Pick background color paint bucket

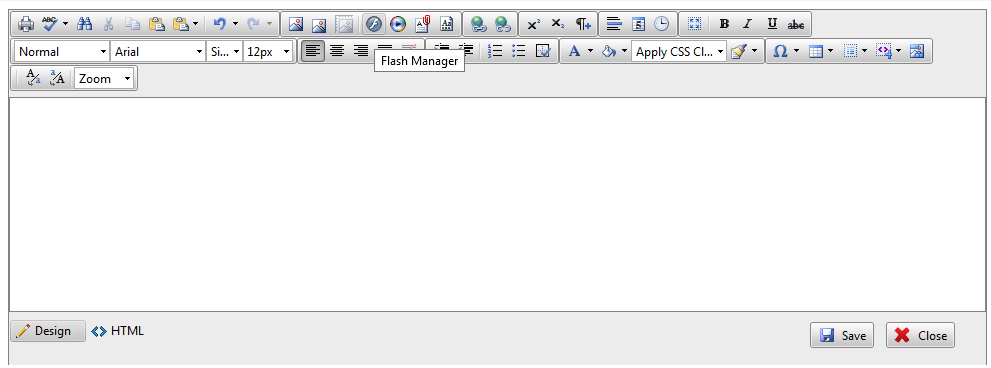(x=609, y=52)
